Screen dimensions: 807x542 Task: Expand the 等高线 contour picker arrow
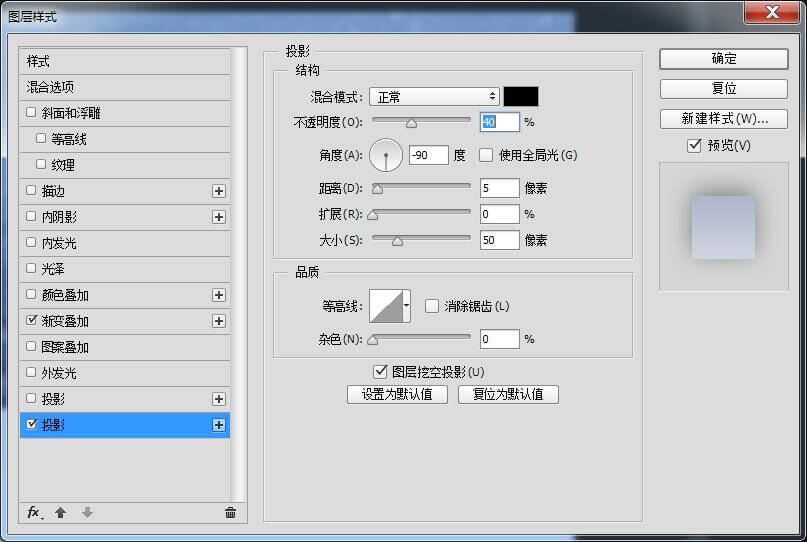pyautogui.click(x=407, y=306)
